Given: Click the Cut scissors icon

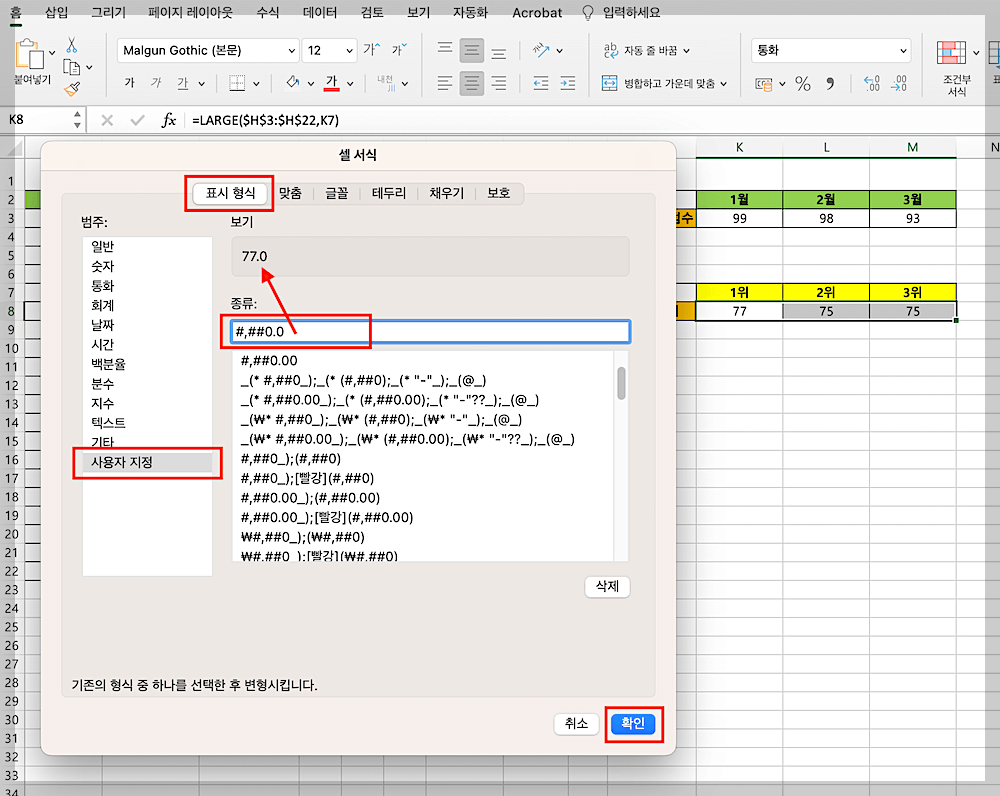Looking at the screenshot, I should (x=71, y=45).
